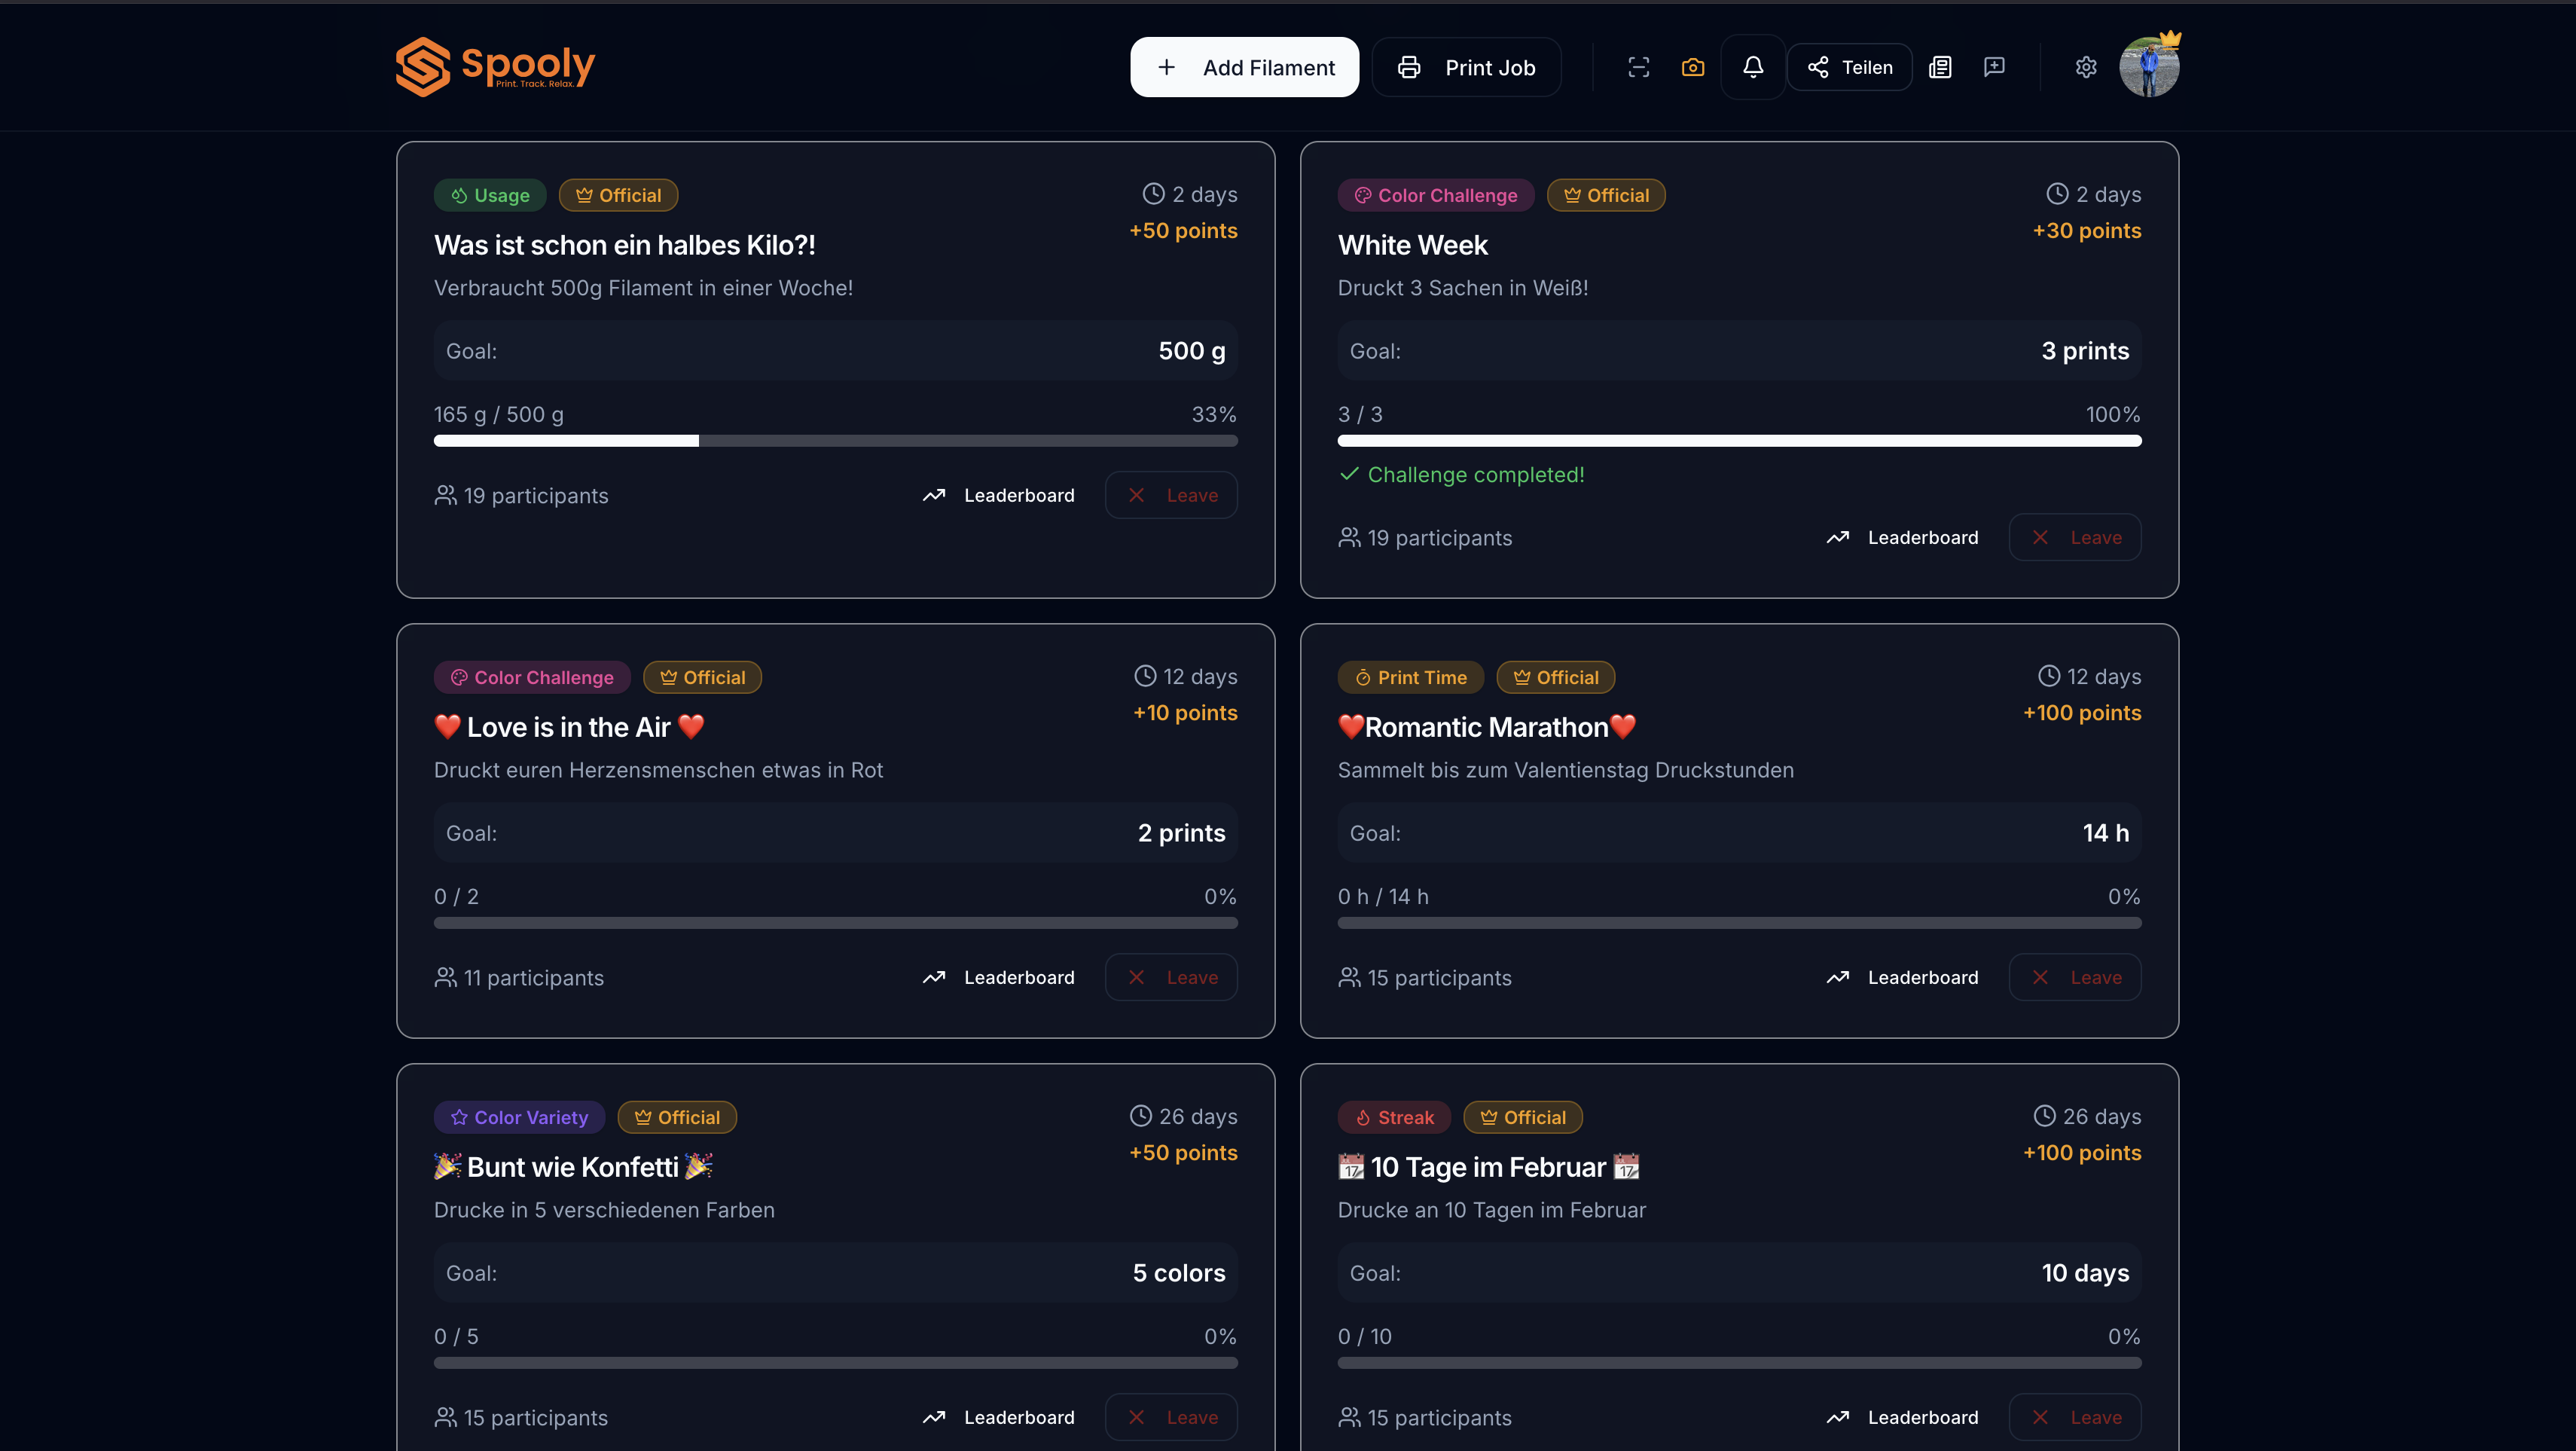Click the Color Variety tag
The height and width of the screenshot is (1451, 2576).
(x=519, y=1117)
